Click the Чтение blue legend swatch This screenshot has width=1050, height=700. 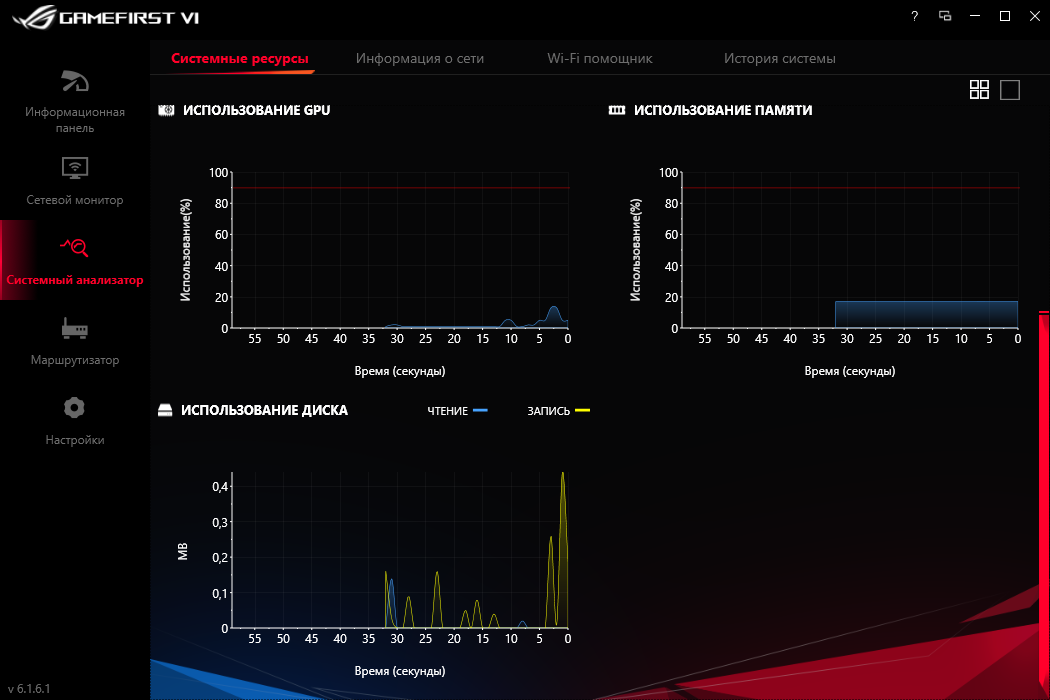point(480,410)
